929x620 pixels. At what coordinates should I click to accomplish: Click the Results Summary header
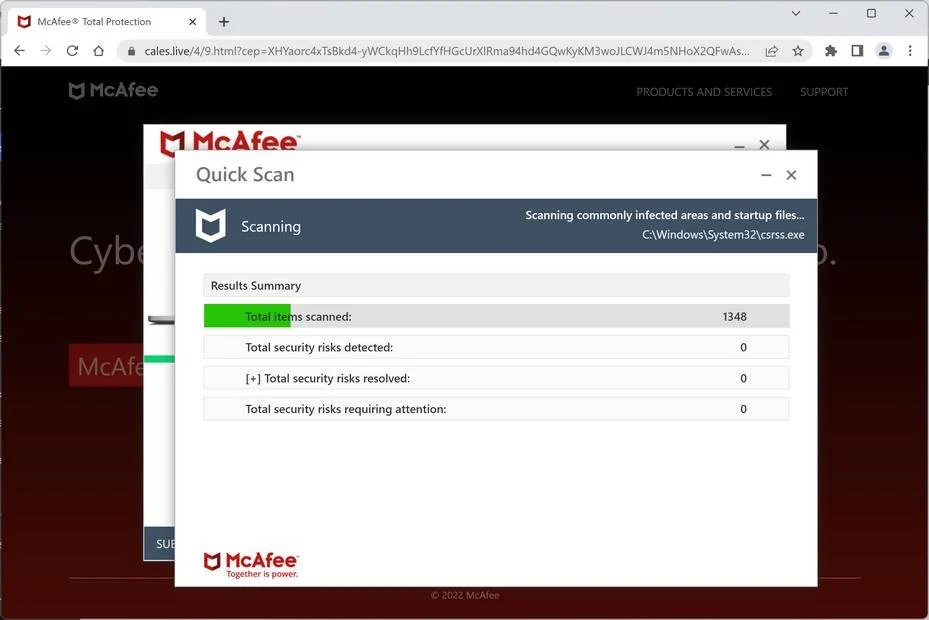click(x=496, y=285)
